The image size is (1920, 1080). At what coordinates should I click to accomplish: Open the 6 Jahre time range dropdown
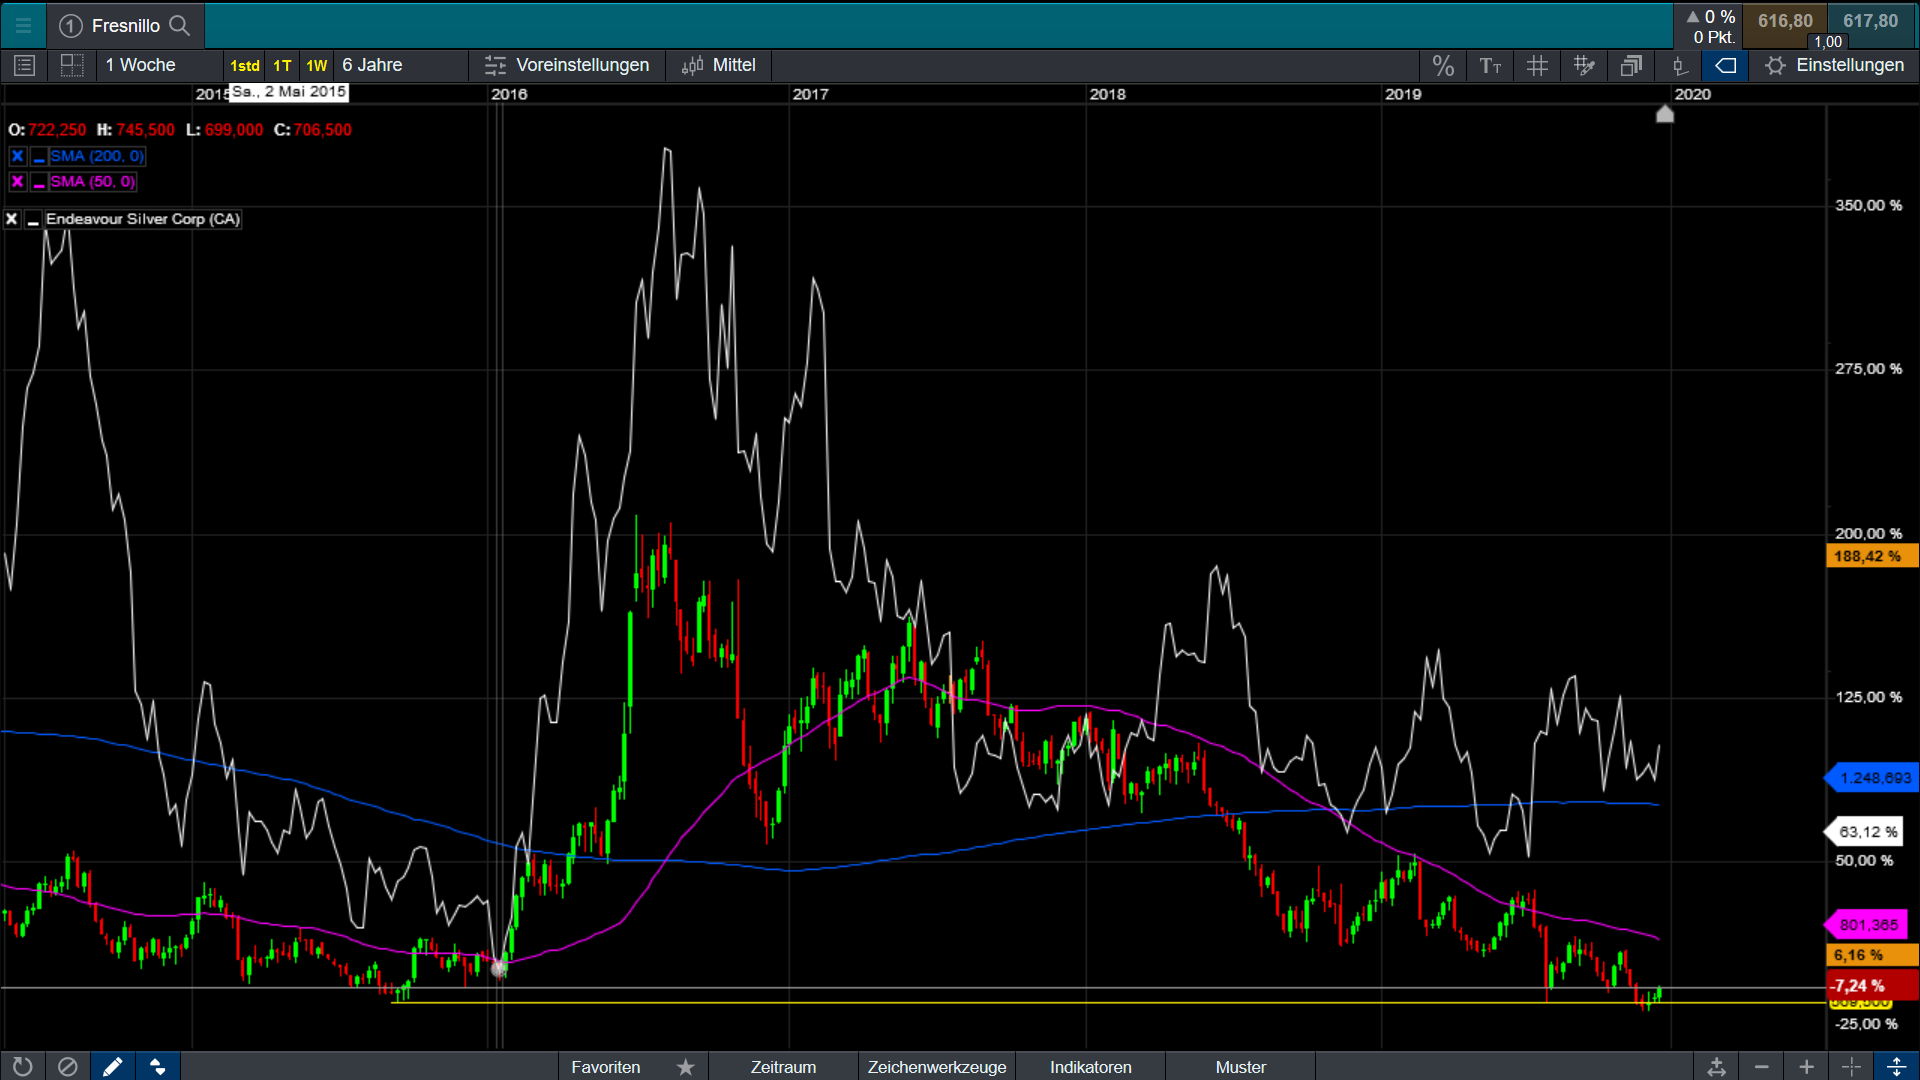tap(372, 65)
